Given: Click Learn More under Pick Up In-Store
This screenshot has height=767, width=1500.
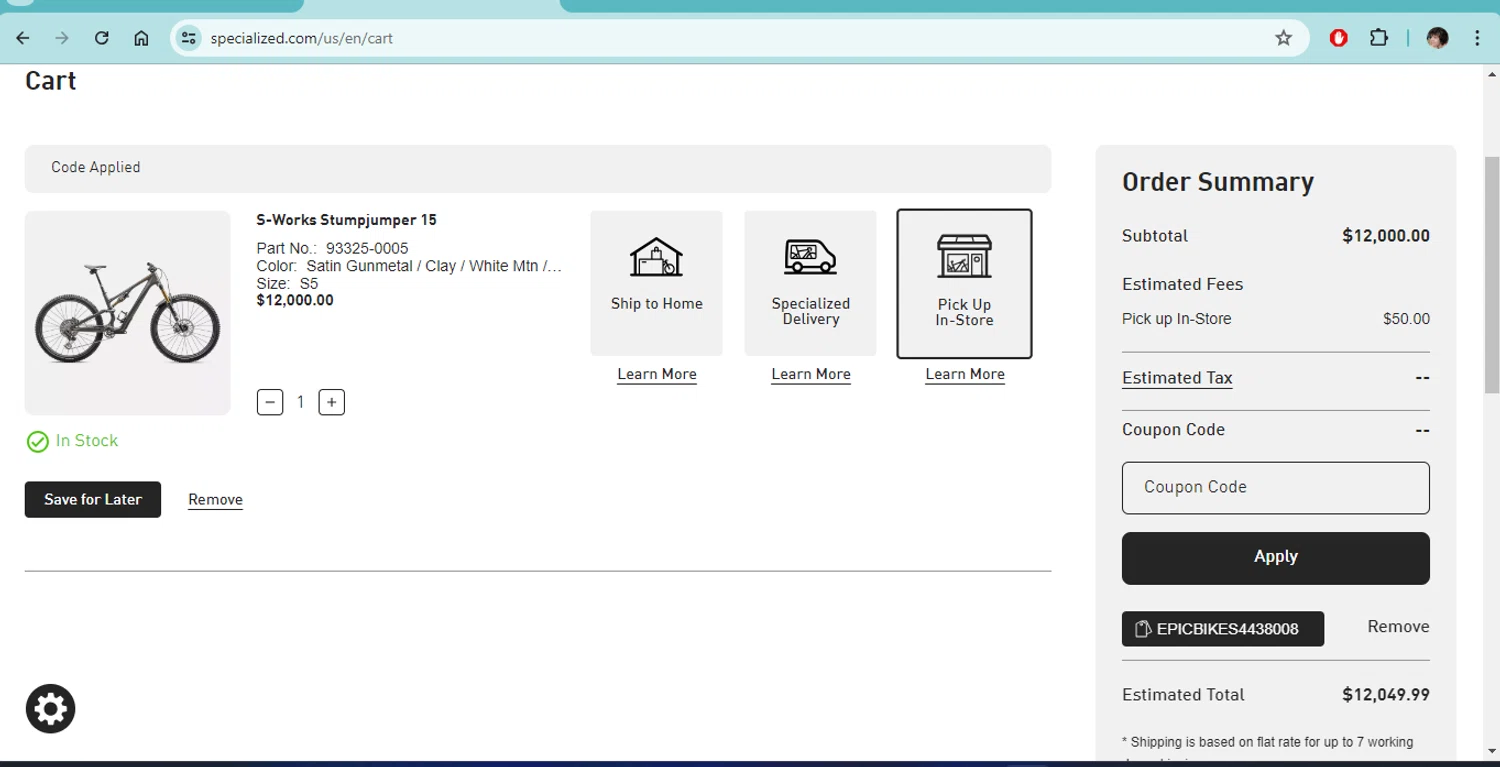Looking at the screenshot, I should pyautogui.click(x=965, y=374).
